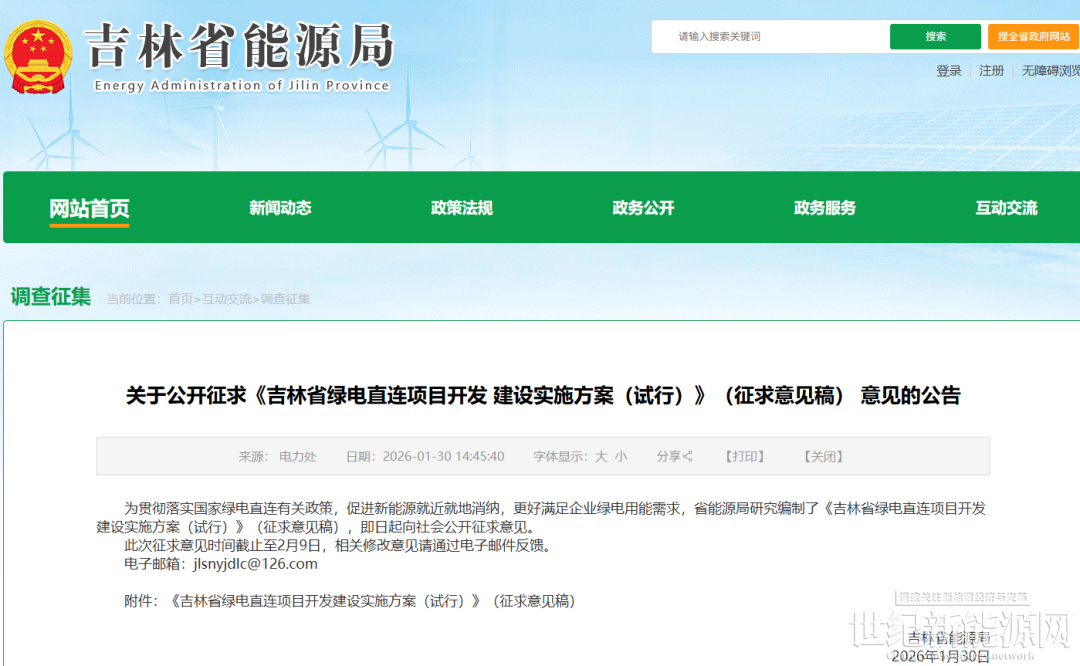Screen dimensions: 1080x666
Task: Click 首页 in the breadcrumb path
Action: (x=180, y=299)
